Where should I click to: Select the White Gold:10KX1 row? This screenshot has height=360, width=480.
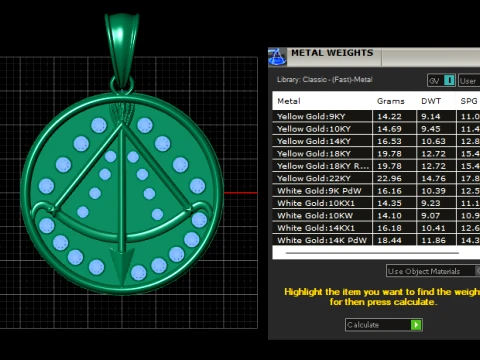[x=376, y=203]
